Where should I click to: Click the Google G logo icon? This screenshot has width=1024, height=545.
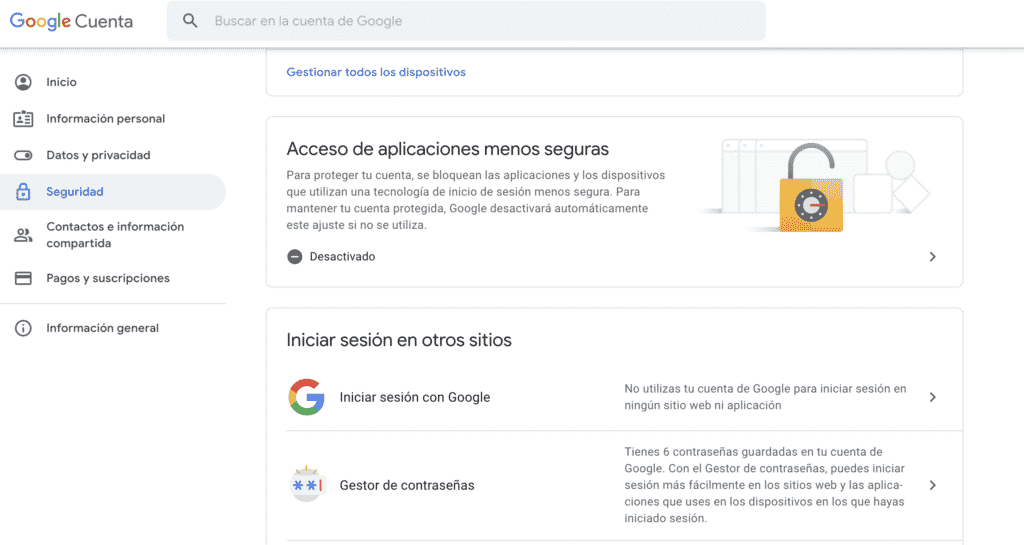[x=306, y=397]
